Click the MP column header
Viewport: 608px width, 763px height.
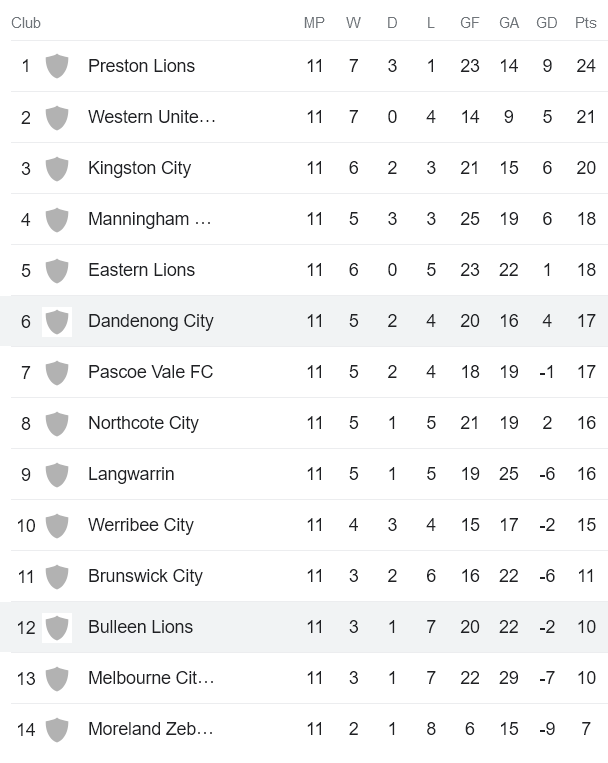tap(314, 23)
